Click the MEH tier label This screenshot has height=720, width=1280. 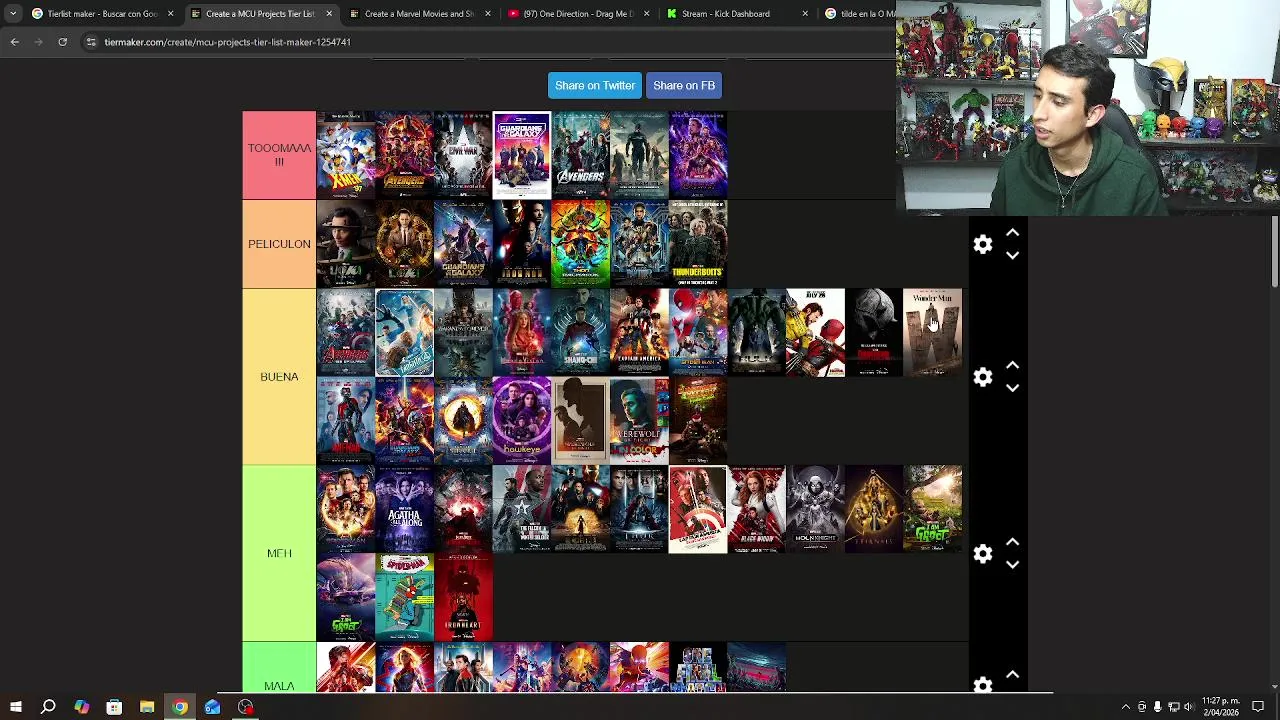[279, 553]
